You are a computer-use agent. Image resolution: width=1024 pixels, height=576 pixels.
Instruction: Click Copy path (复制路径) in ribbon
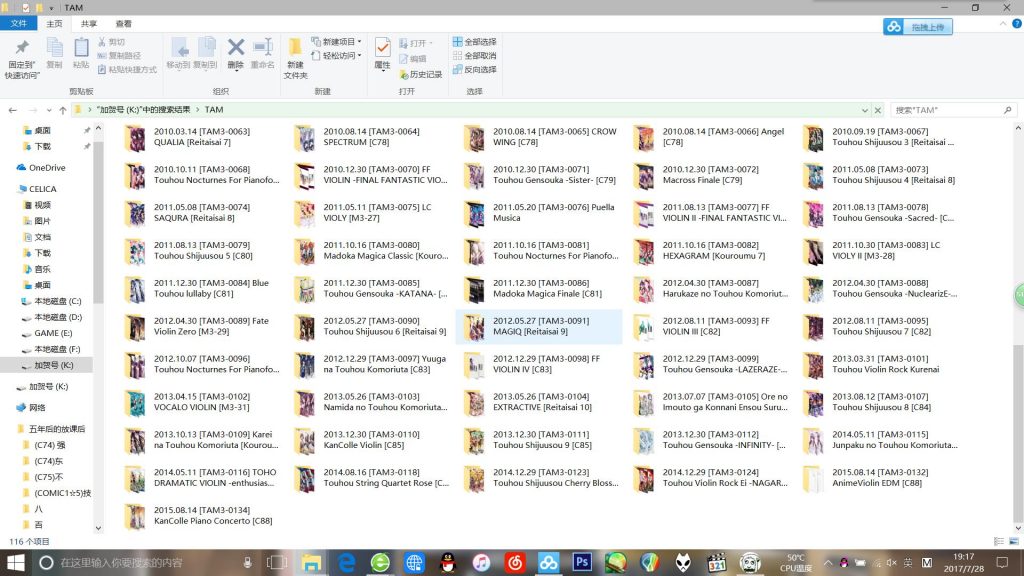119,56
